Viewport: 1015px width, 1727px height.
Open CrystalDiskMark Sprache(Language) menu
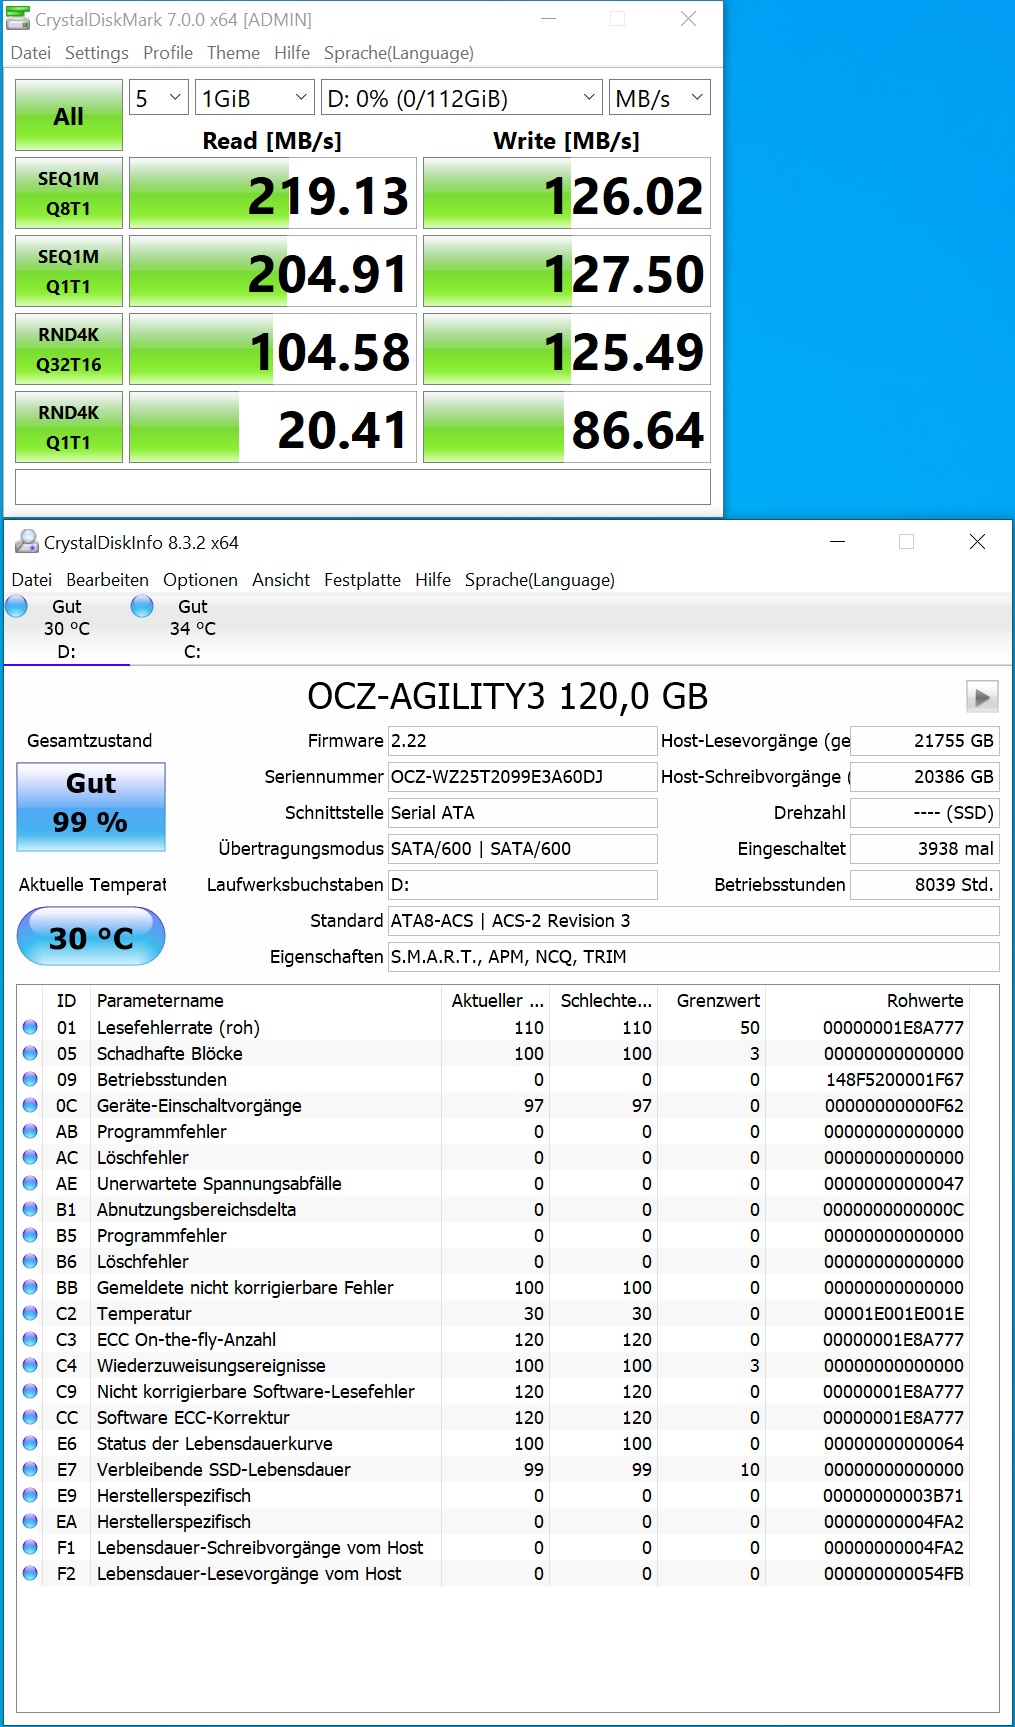point(399,53)
